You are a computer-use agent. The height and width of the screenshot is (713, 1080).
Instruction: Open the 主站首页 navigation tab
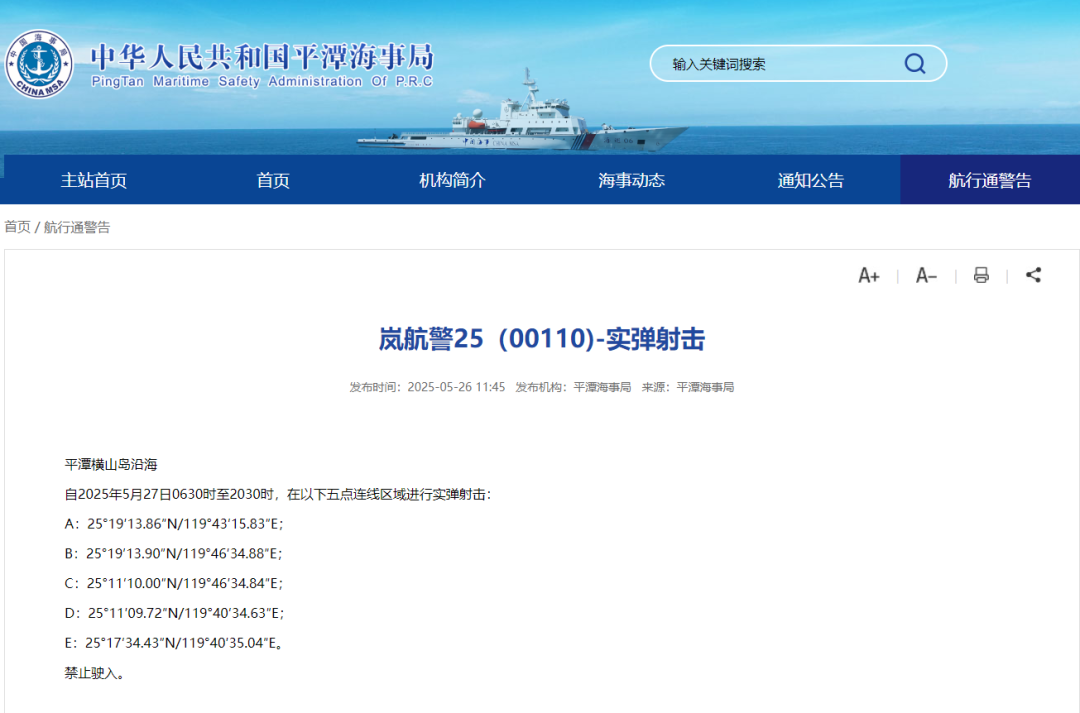coord(94,181)
